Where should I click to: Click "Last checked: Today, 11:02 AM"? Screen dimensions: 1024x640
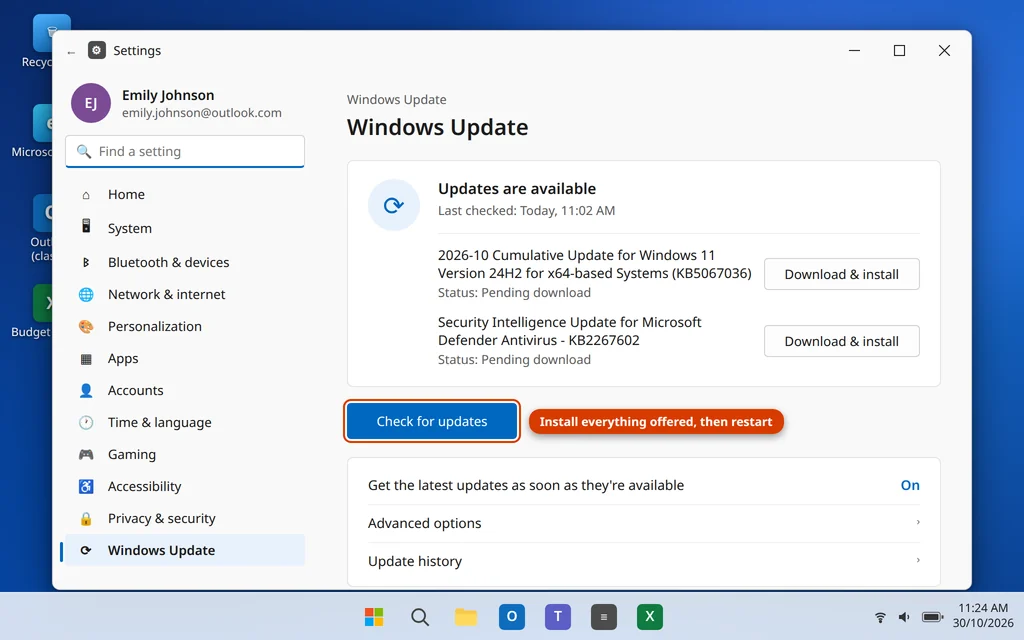pyautogui.click(x=526, y=210)
